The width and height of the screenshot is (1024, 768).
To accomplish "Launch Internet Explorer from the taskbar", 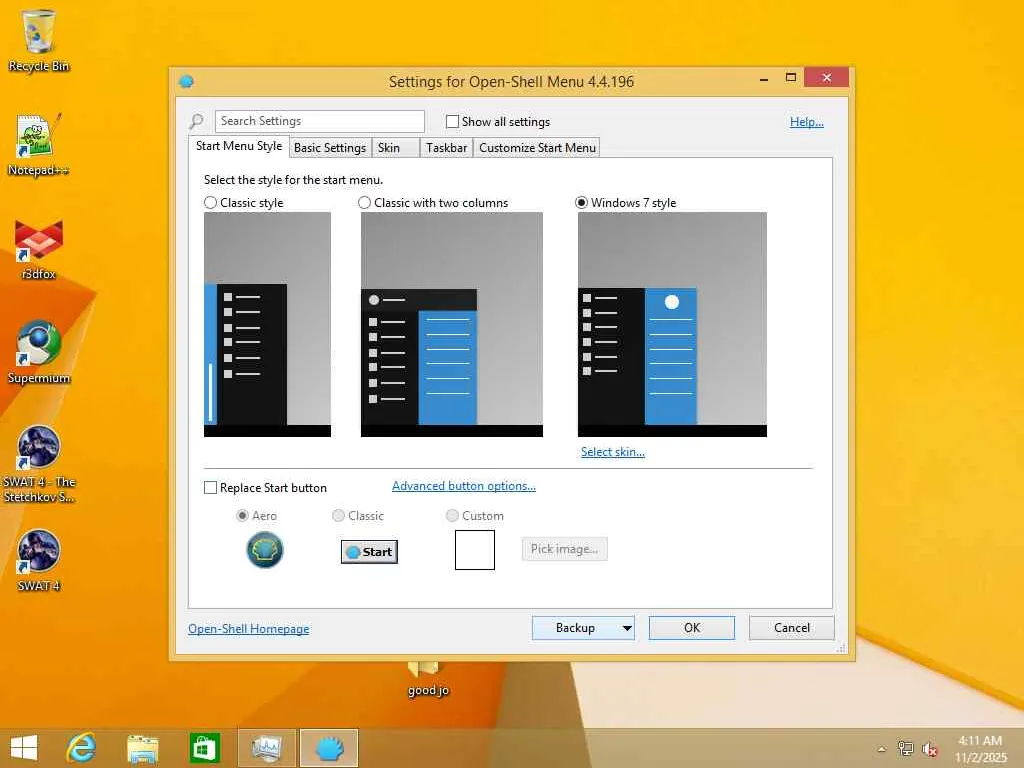I will pos(82,748).
